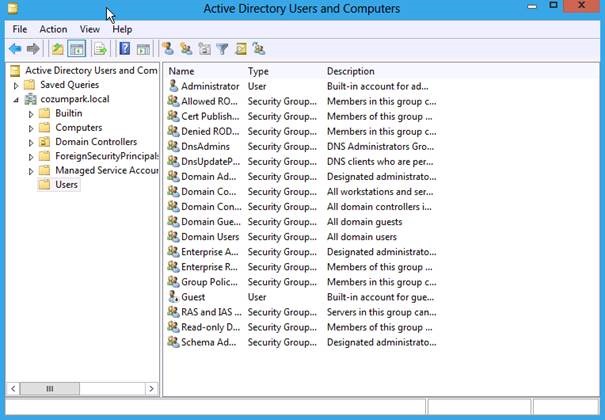Expand the Domain Controllers node
Screen dimensions: 605x420
31,143
